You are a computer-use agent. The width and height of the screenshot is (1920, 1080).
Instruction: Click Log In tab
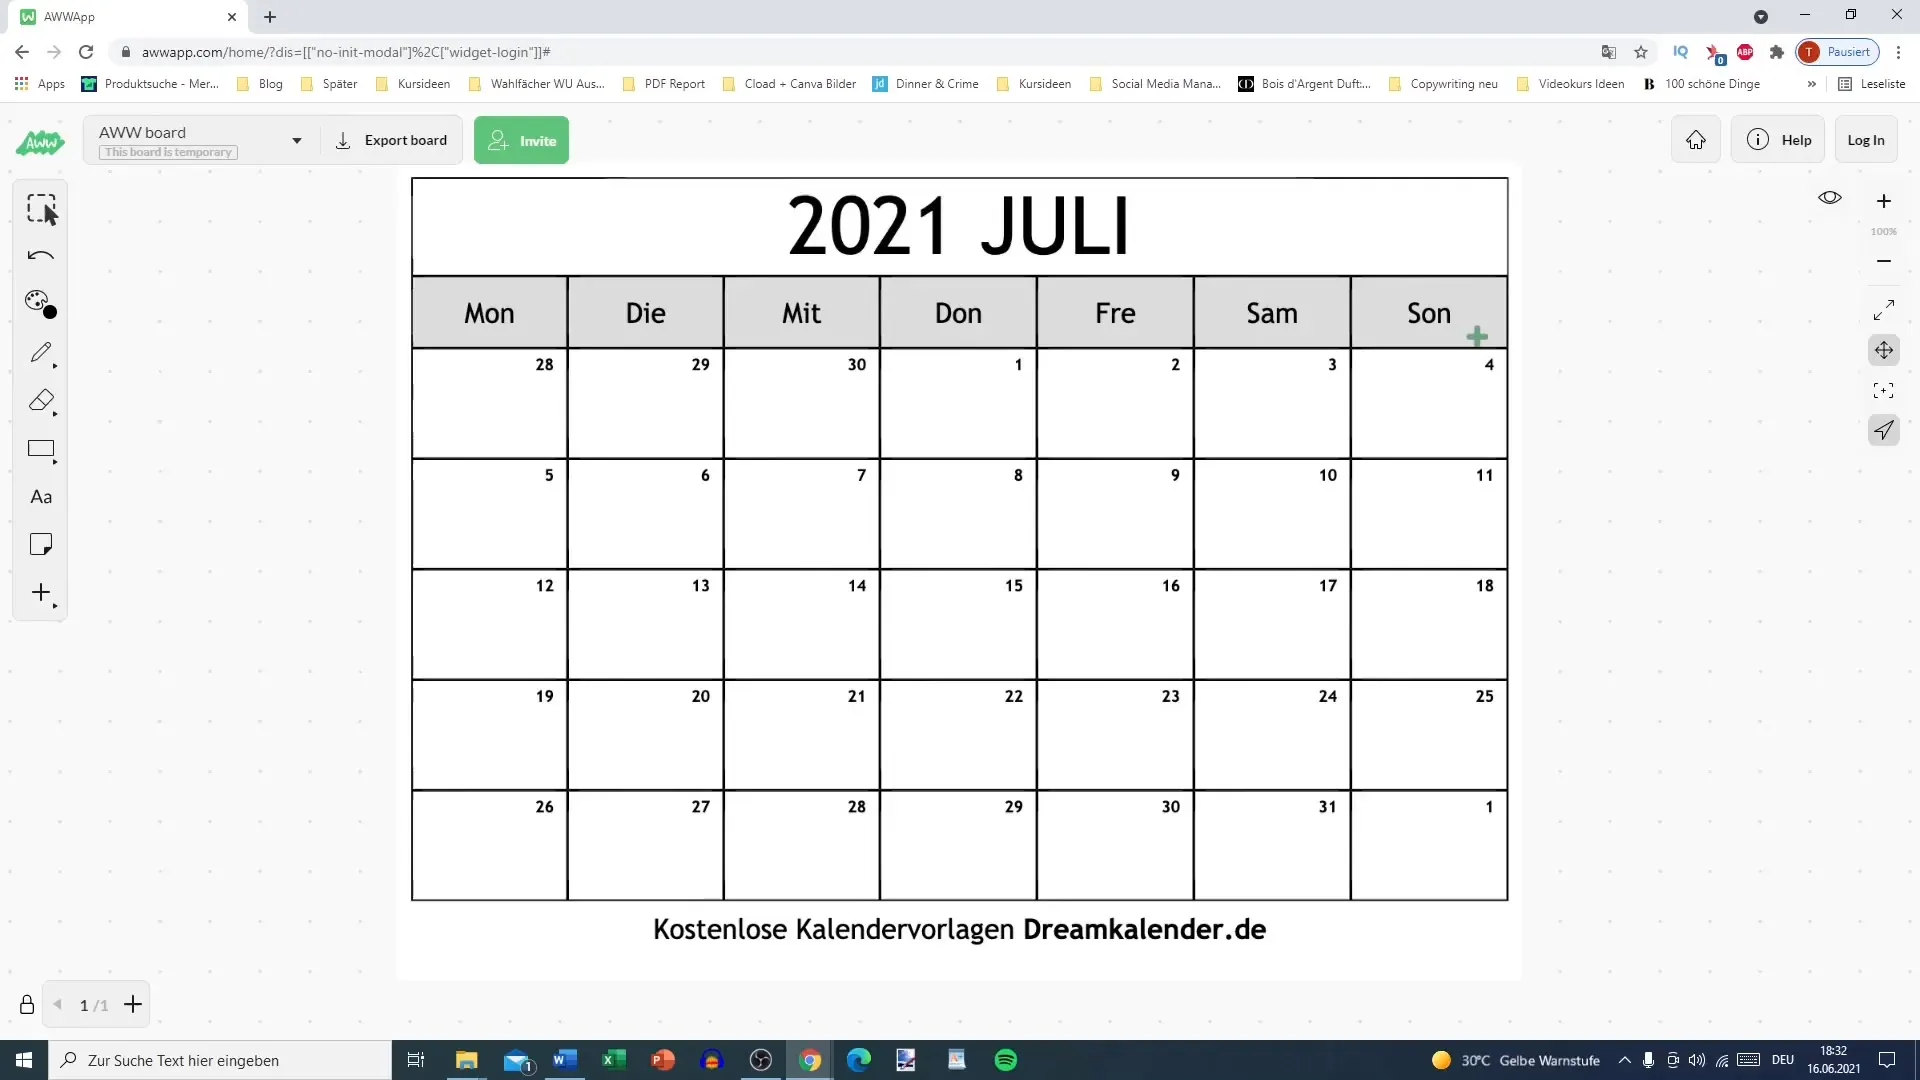click(x=1869, y=140)
